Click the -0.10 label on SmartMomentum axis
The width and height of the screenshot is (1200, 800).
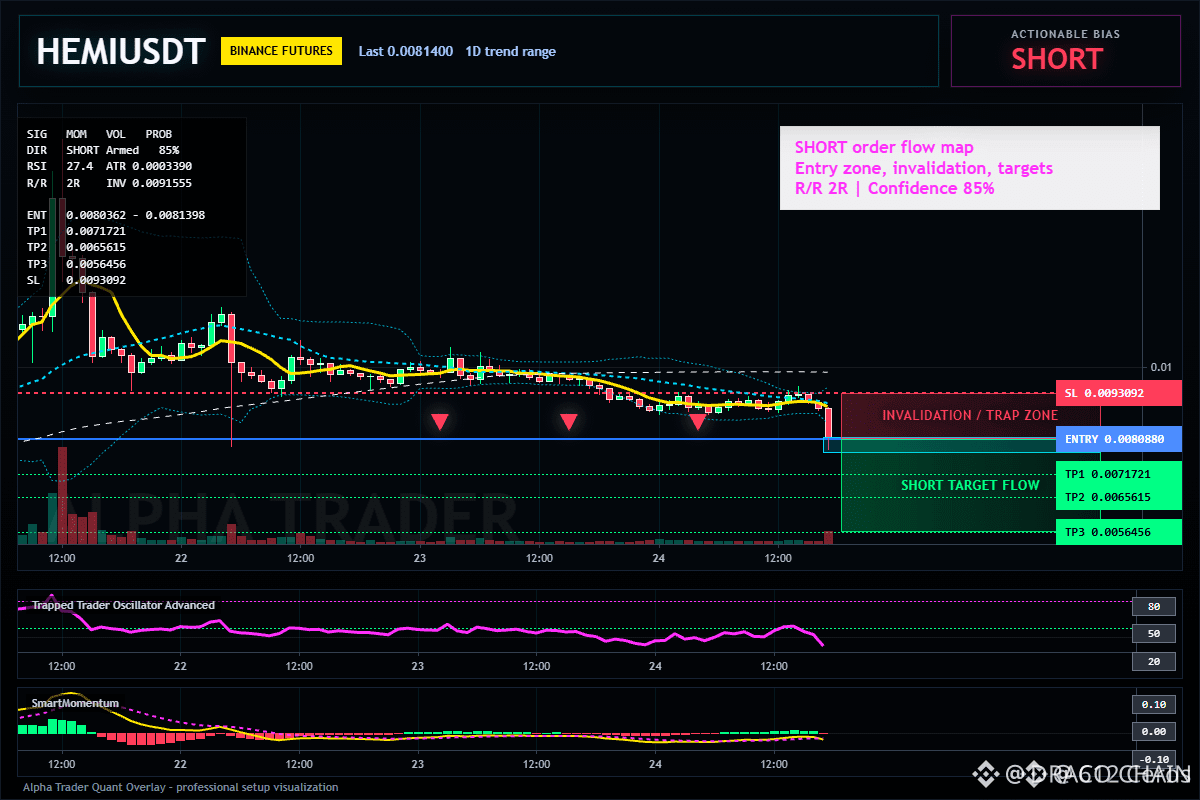(1153, 759)
